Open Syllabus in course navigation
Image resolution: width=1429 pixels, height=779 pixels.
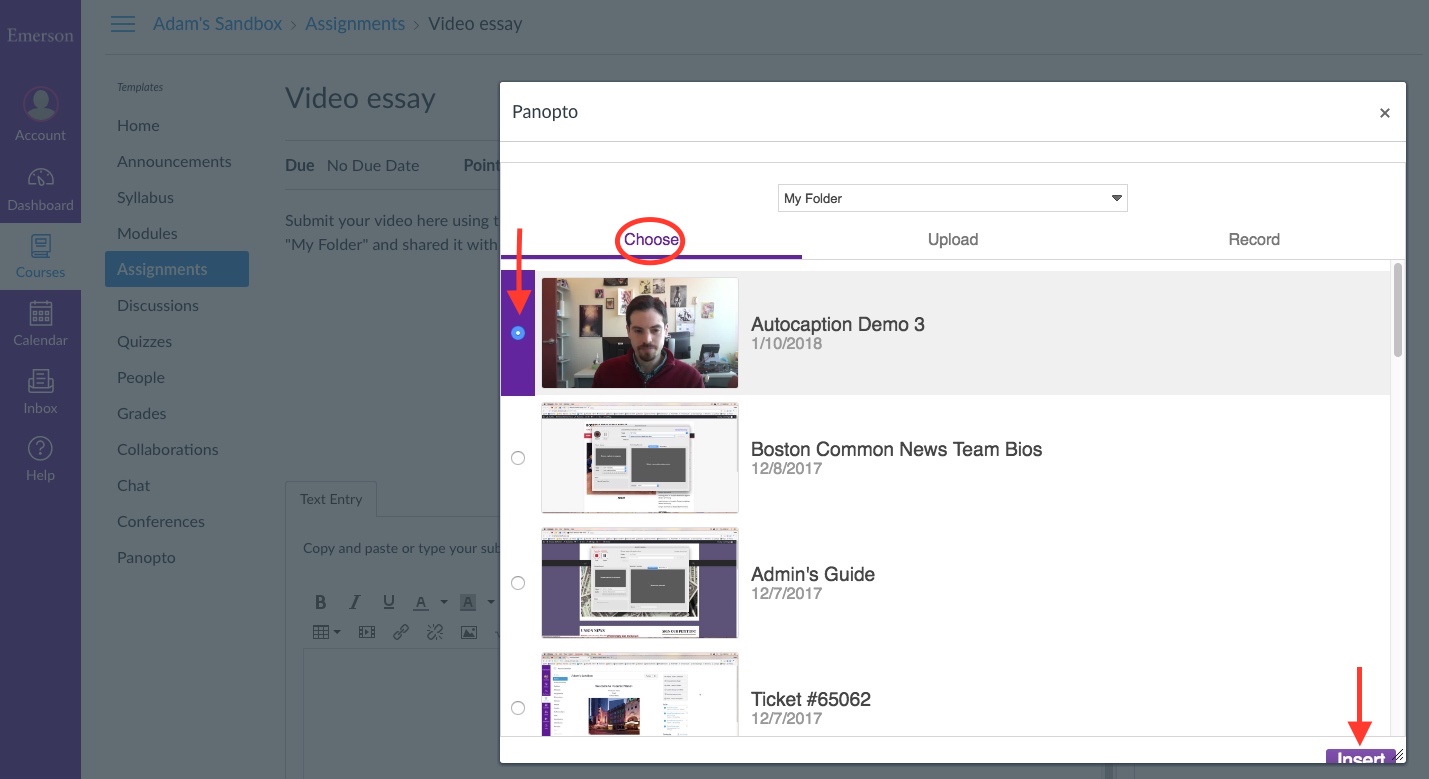click(x=145, y=197)
